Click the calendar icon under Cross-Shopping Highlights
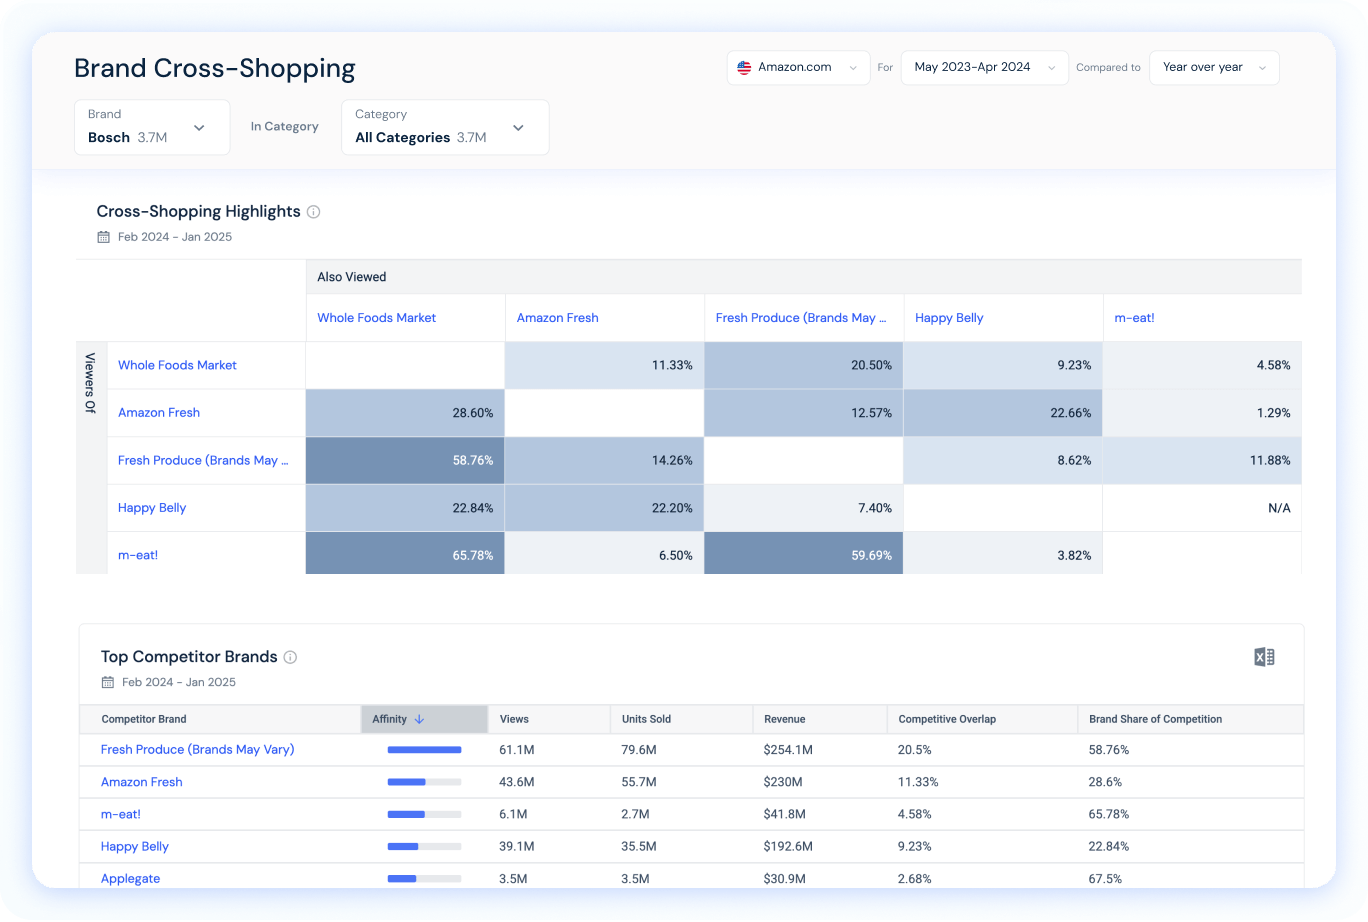This screenshot has height=922, width=1368. [103, 236]
